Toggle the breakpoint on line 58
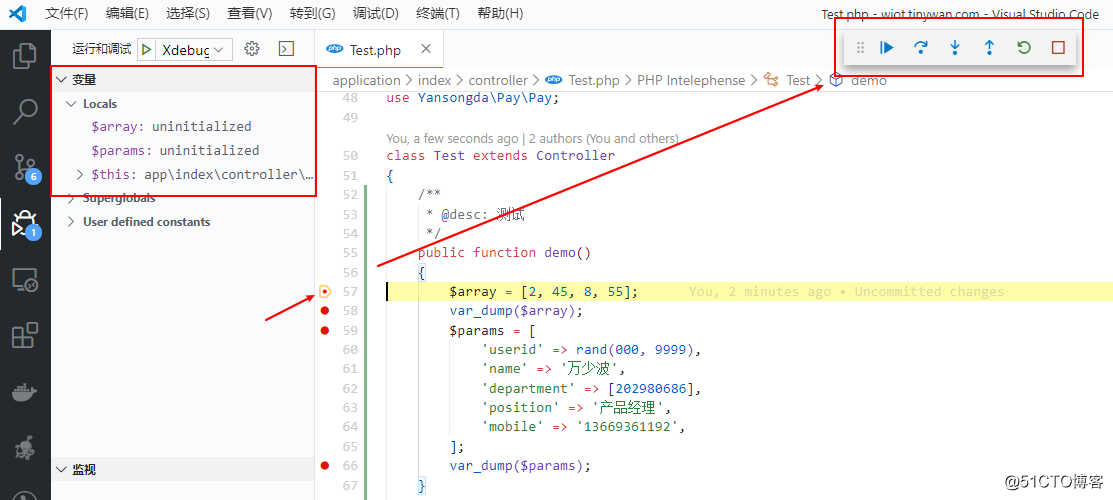This screenshot has height=500, width=1113. (325, 311)
